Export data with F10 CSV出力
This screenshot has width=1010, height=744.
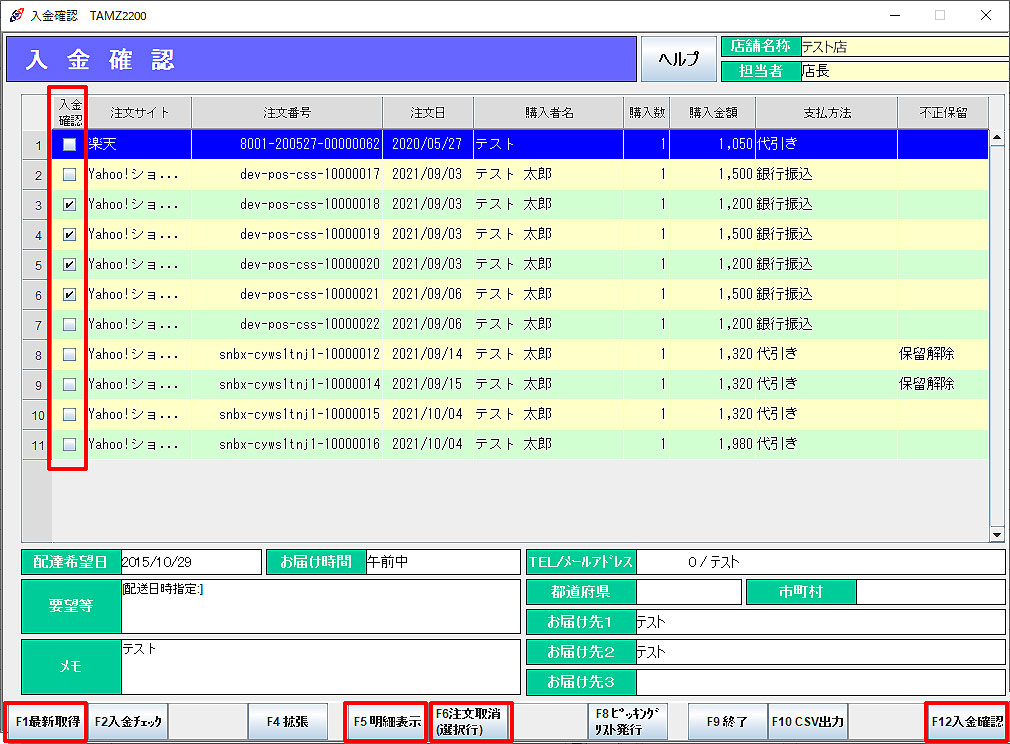click(x=807, y=721)
